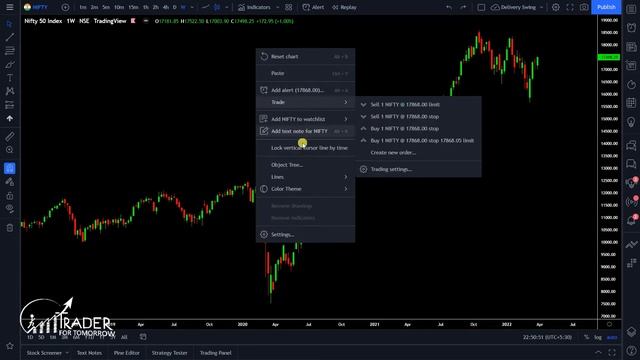Viewport: 640px width, 360px height.
Task: Click Create new order in Trade submenu
Action: pos(418,152)
